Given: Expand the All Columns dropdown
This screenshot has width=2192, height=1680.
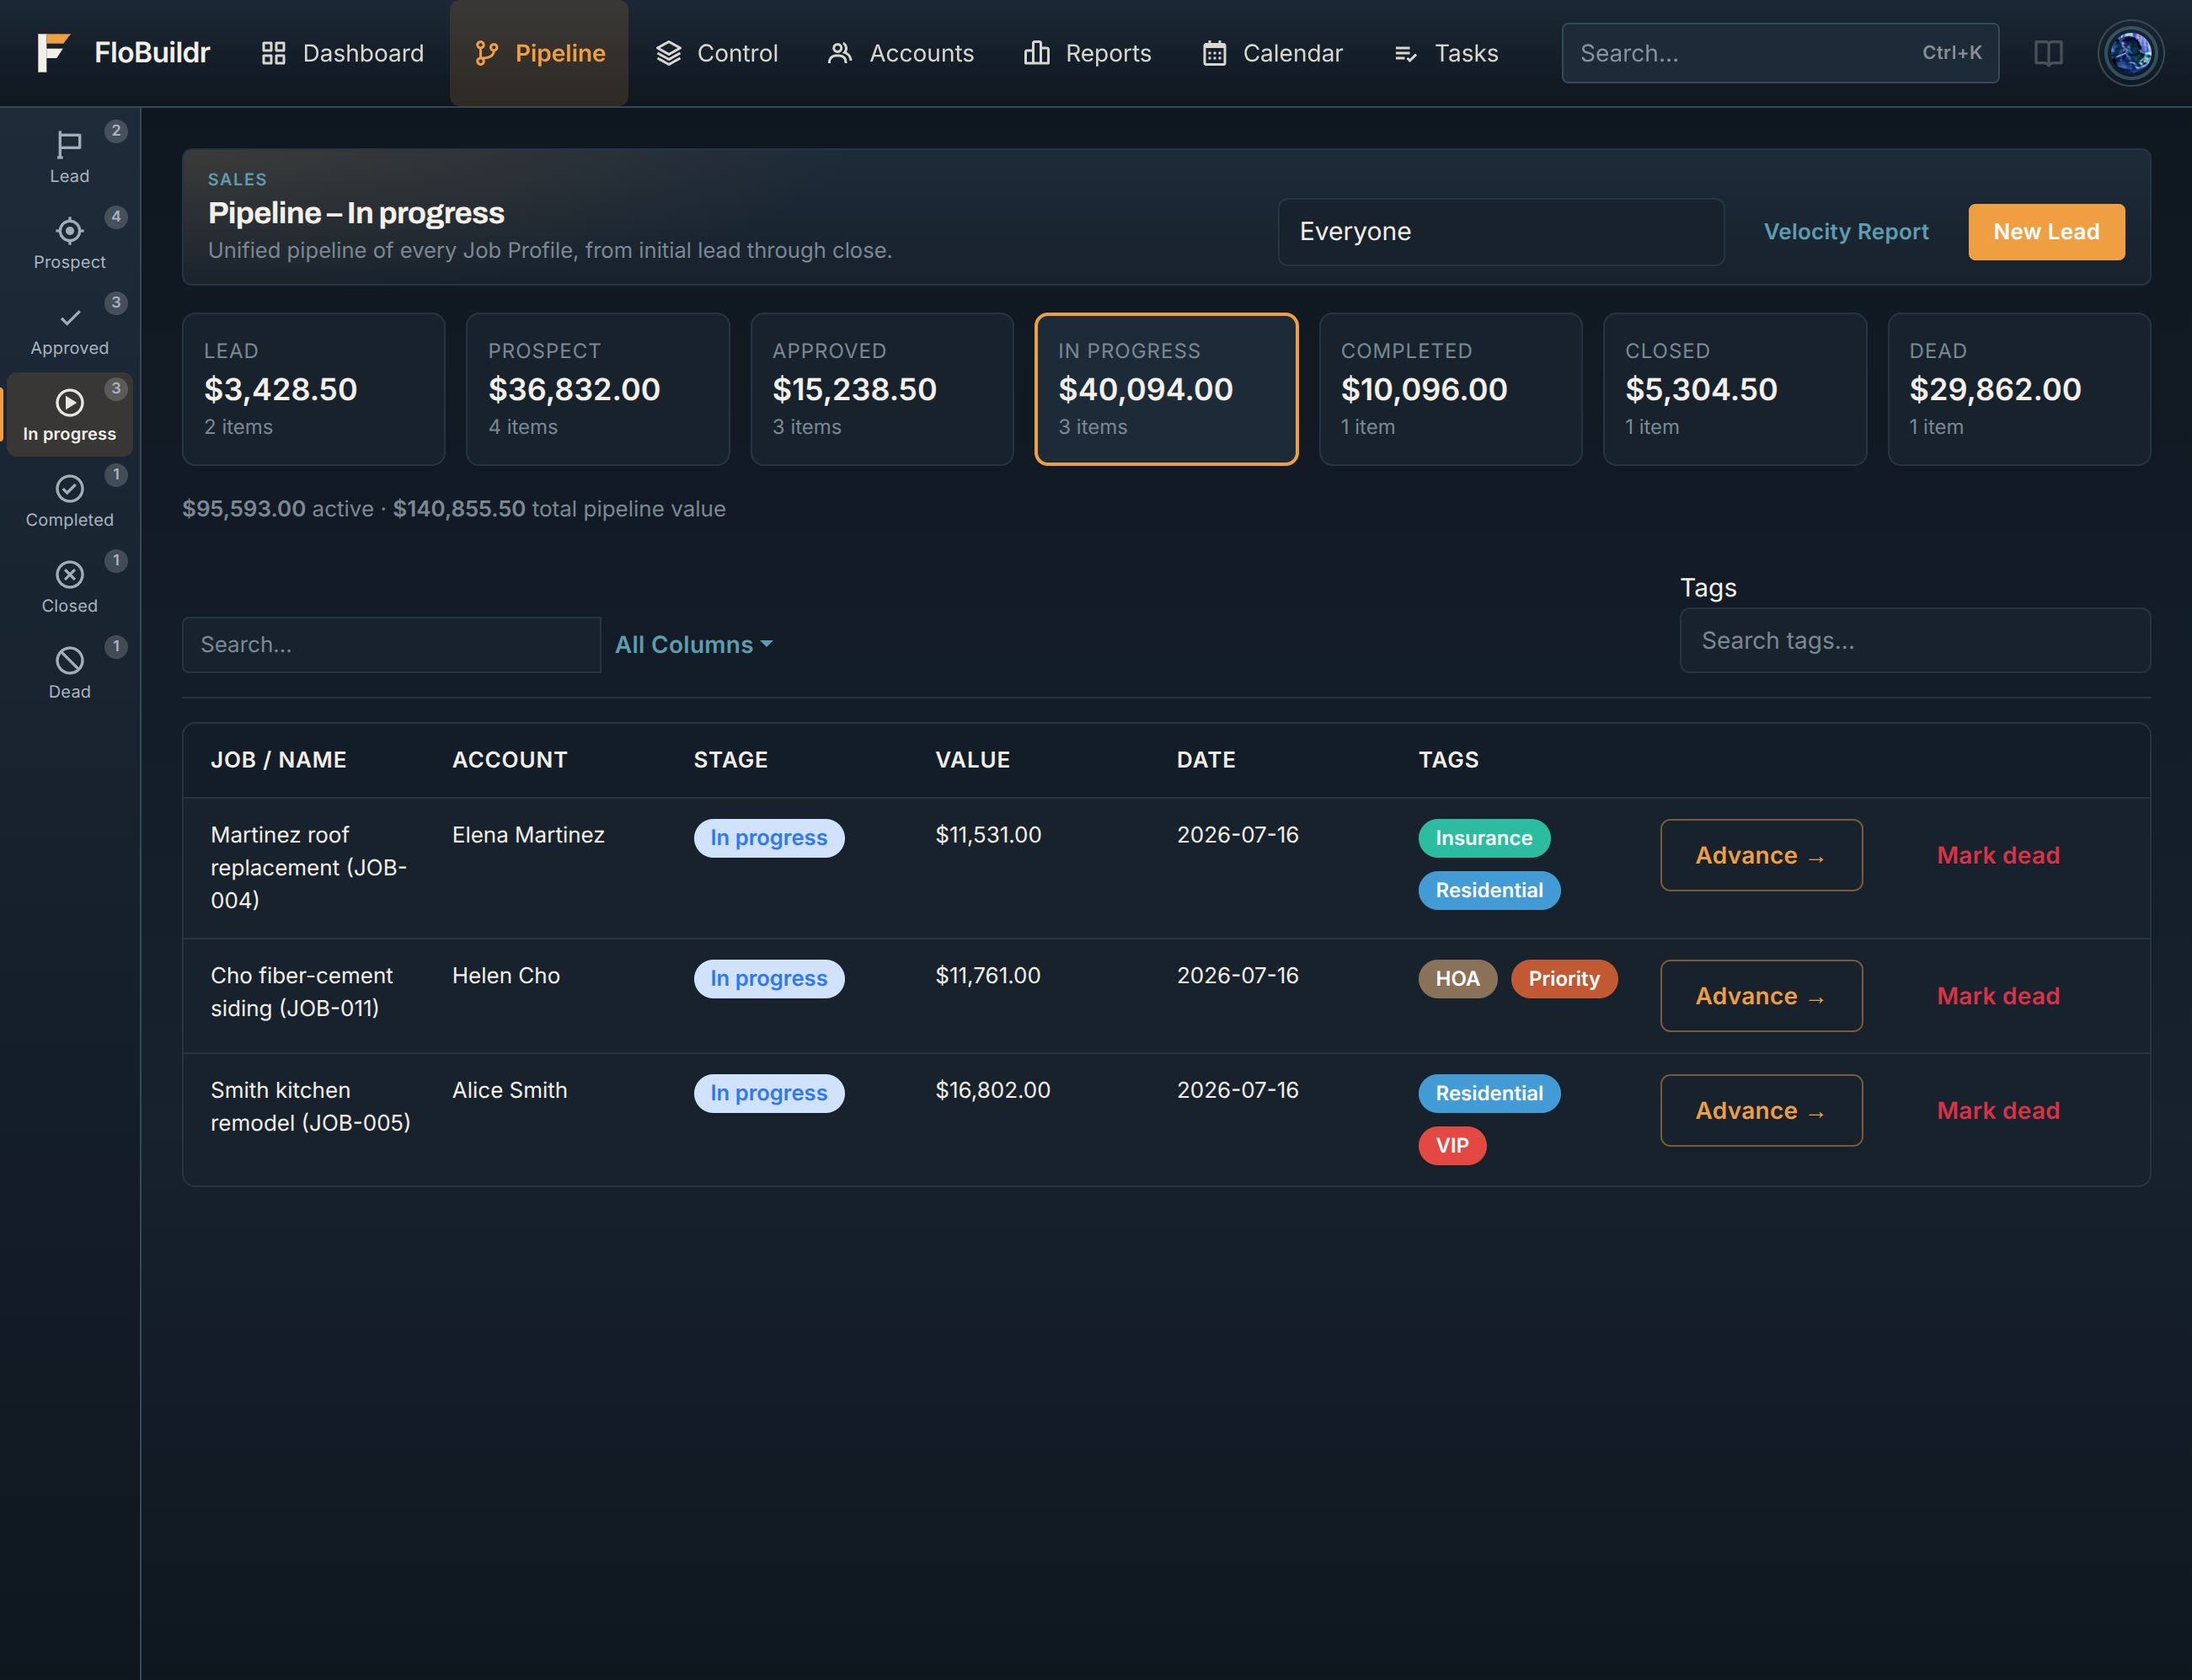Looking at the screenshot, I should tap(693, 644).
